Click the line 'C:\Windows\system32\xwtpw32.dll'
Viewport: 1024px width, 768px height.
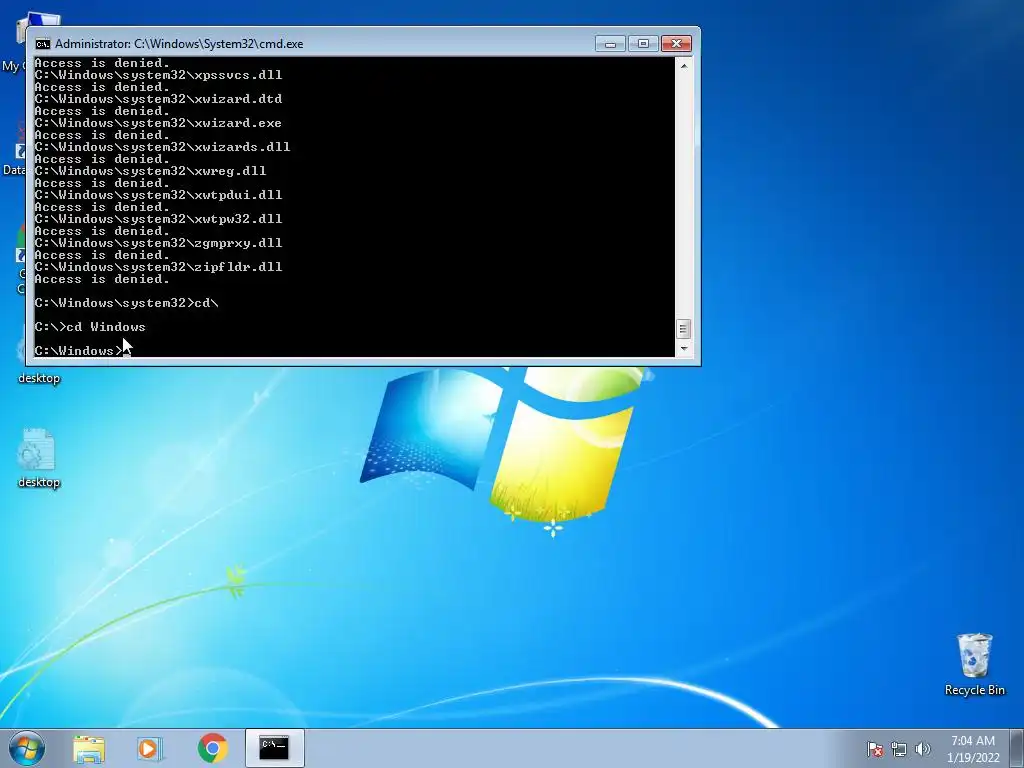(158, 219)
